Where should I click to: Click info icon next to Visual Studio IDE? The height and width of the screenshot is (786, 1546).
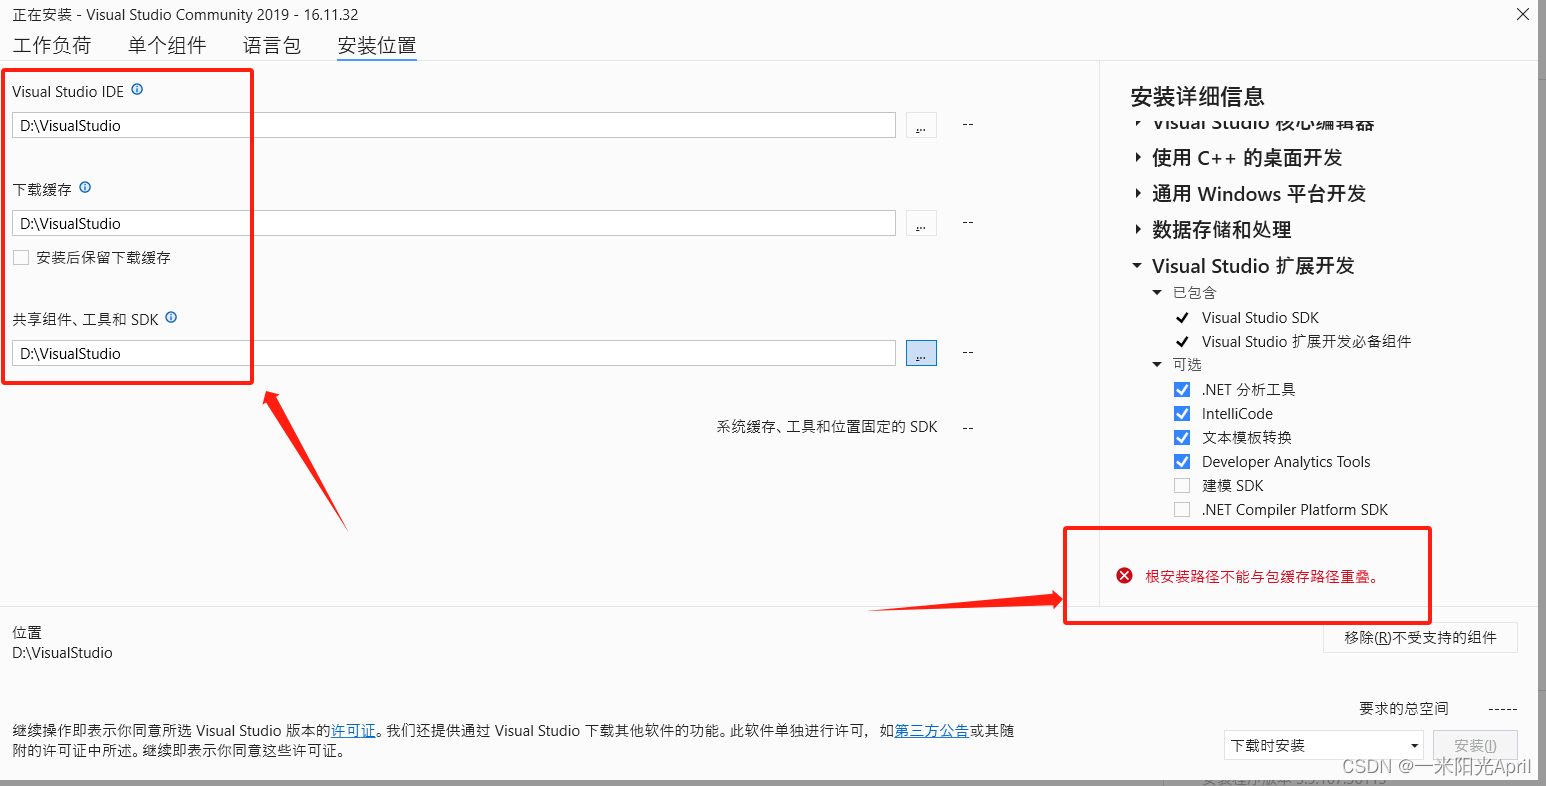click(x=138, y=89)
